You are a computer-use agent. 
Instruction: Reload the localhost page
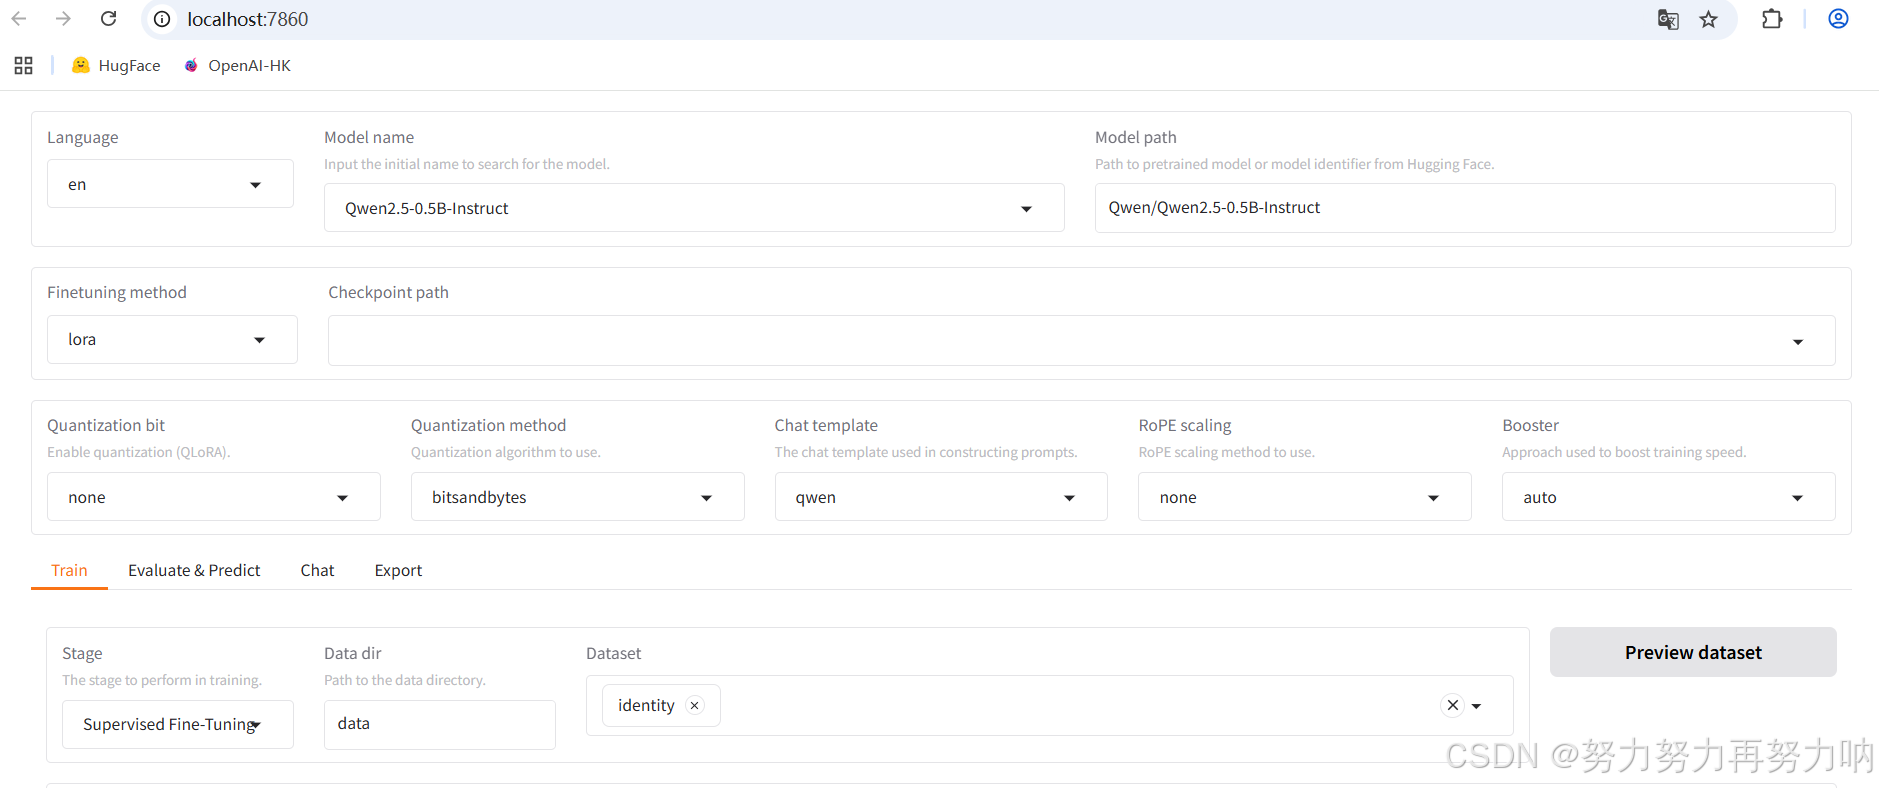[109, 19]
